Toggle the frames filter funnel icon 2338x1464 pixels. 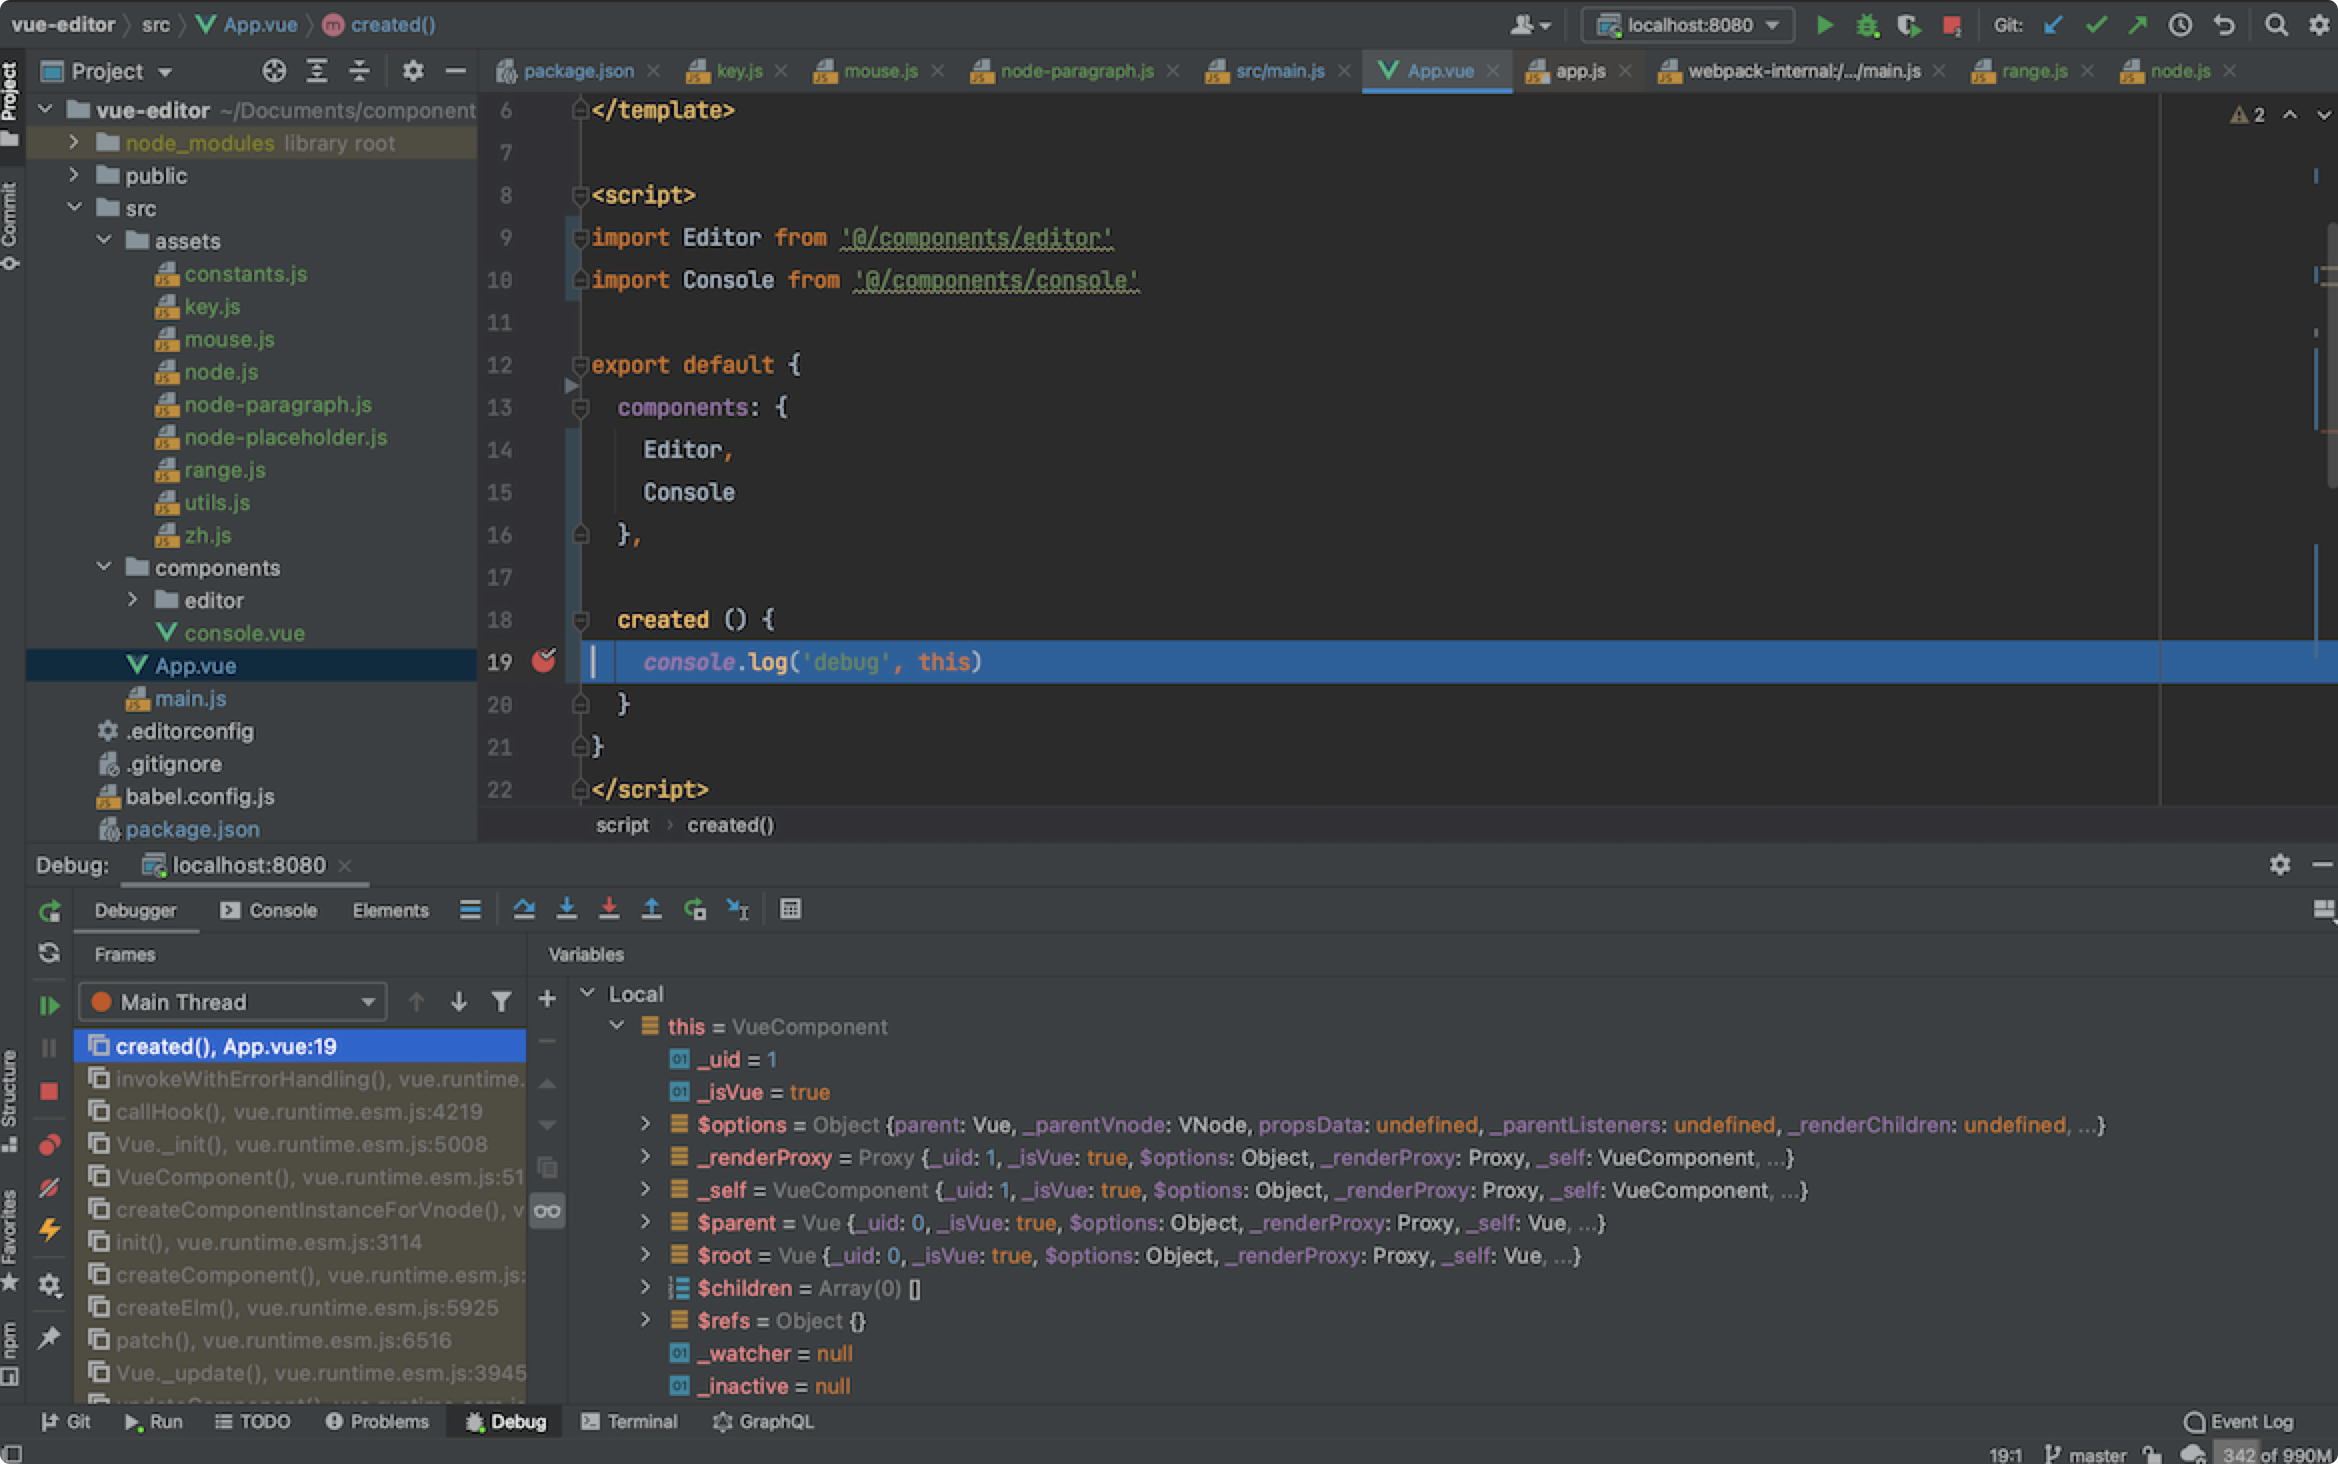(501, 1002)
